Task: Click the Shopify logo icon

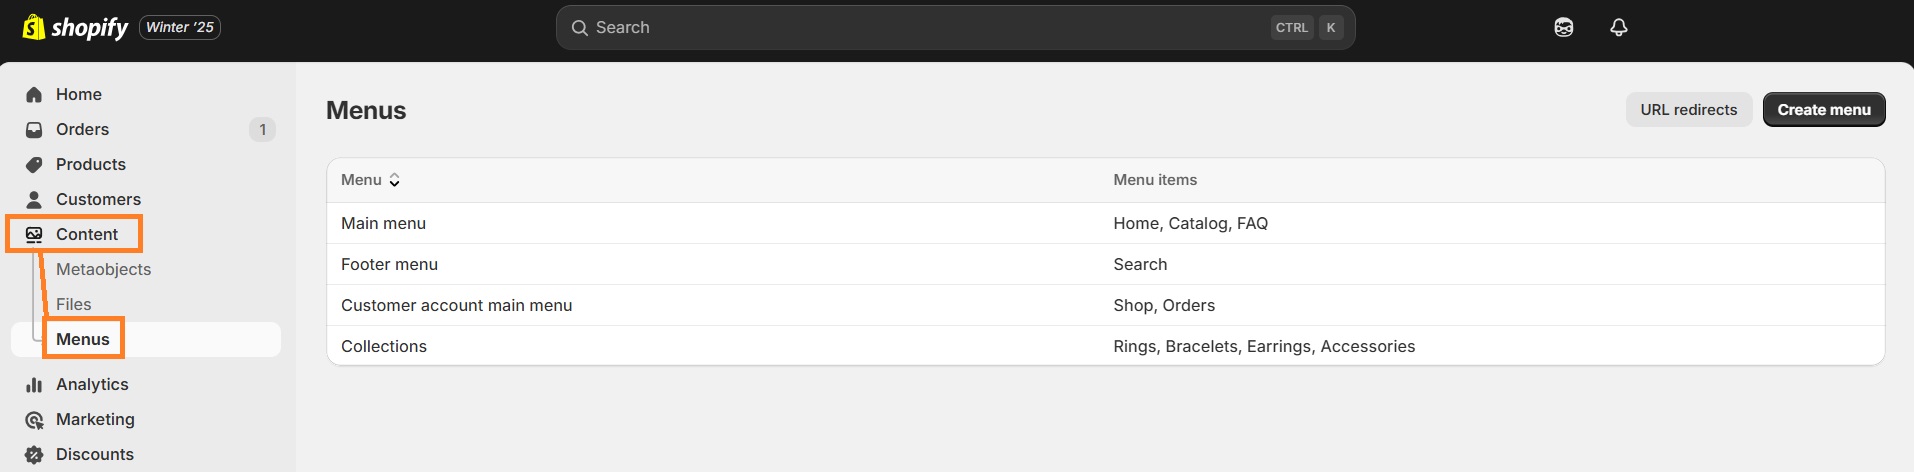Action: tap(34, 27)
